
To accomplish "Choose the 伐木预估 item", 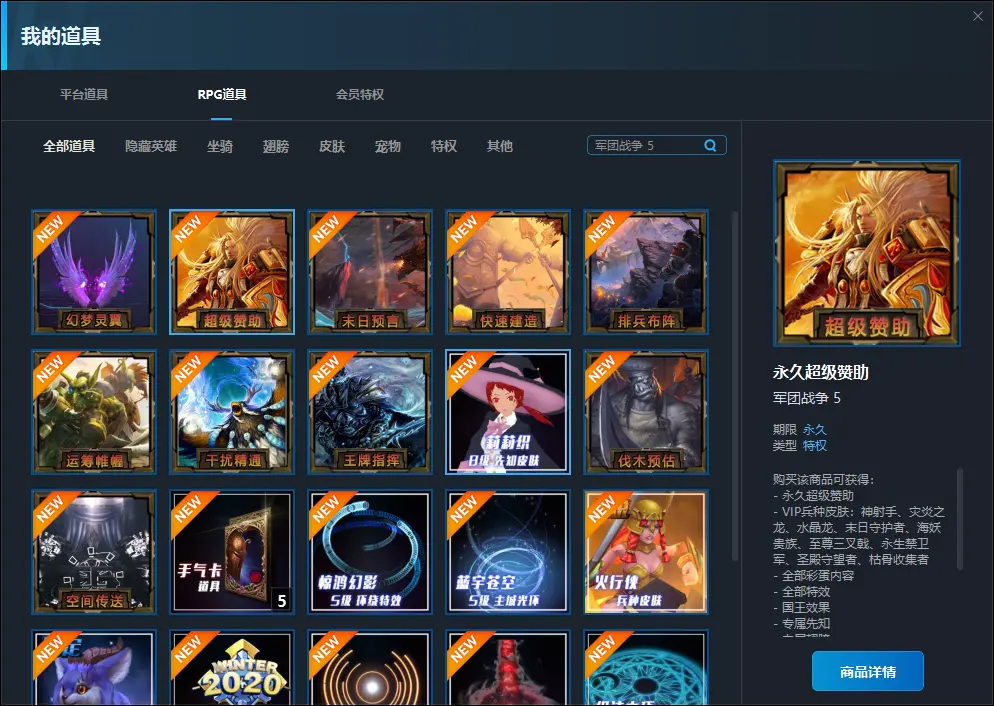I will (x=646, y=412).
